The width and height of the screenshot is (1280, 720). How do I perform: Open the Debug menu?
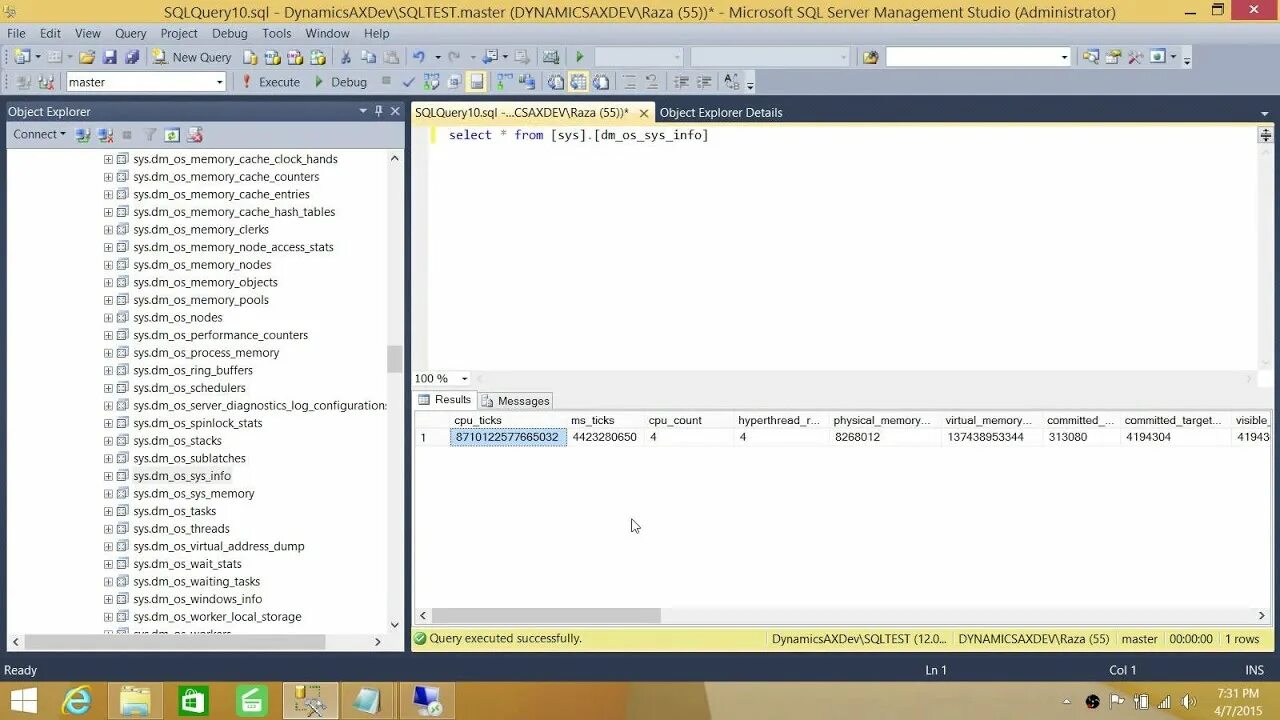(x=229, y=33)
